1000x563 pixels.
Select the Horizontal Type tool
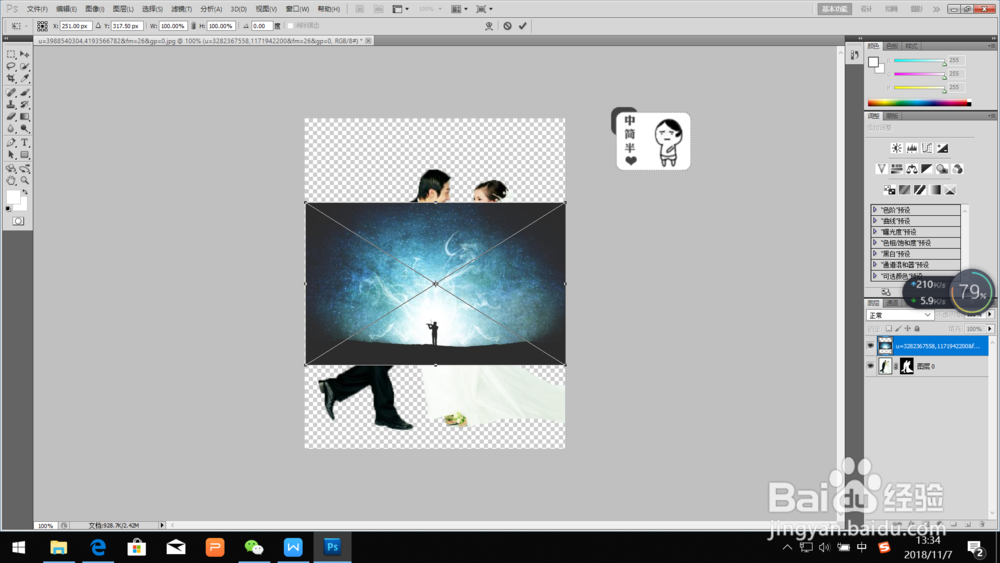[24, 143]
